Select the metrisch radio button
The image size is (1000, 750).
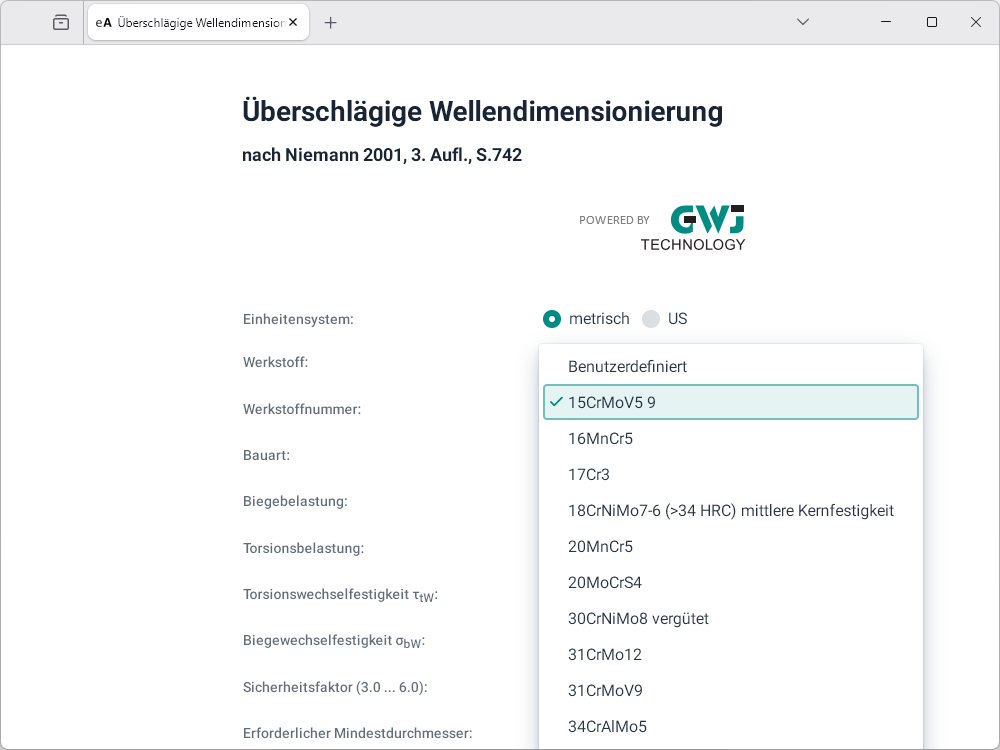(x=552, y=319)
